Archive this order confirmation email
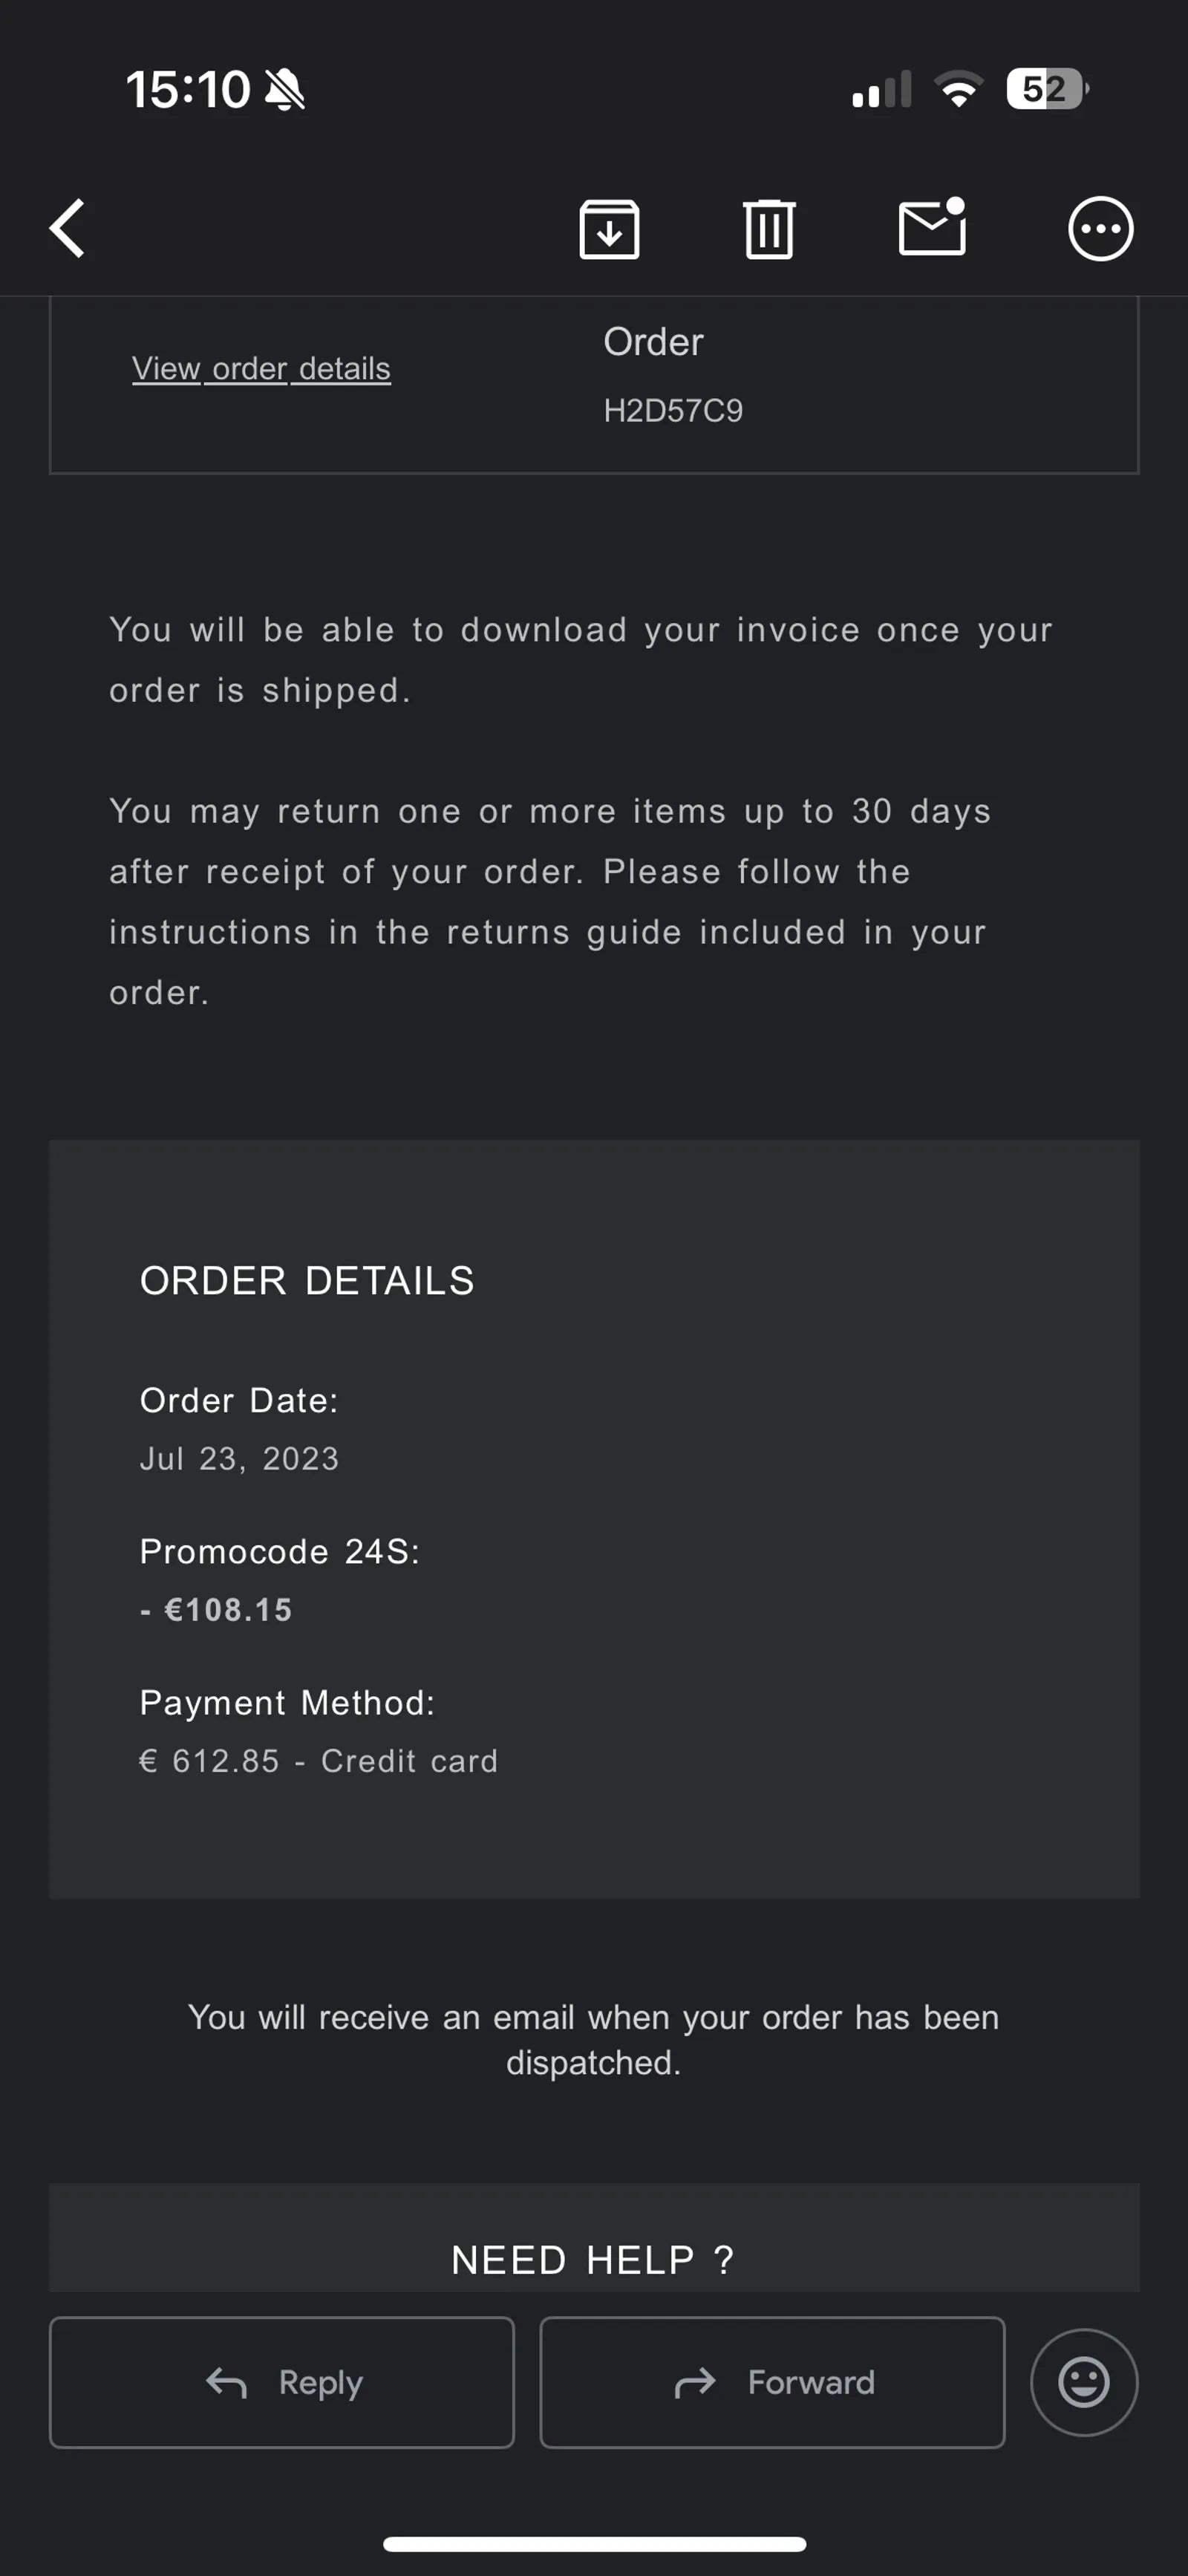This screenshot has width=1188, height=2576. (609, 229)
